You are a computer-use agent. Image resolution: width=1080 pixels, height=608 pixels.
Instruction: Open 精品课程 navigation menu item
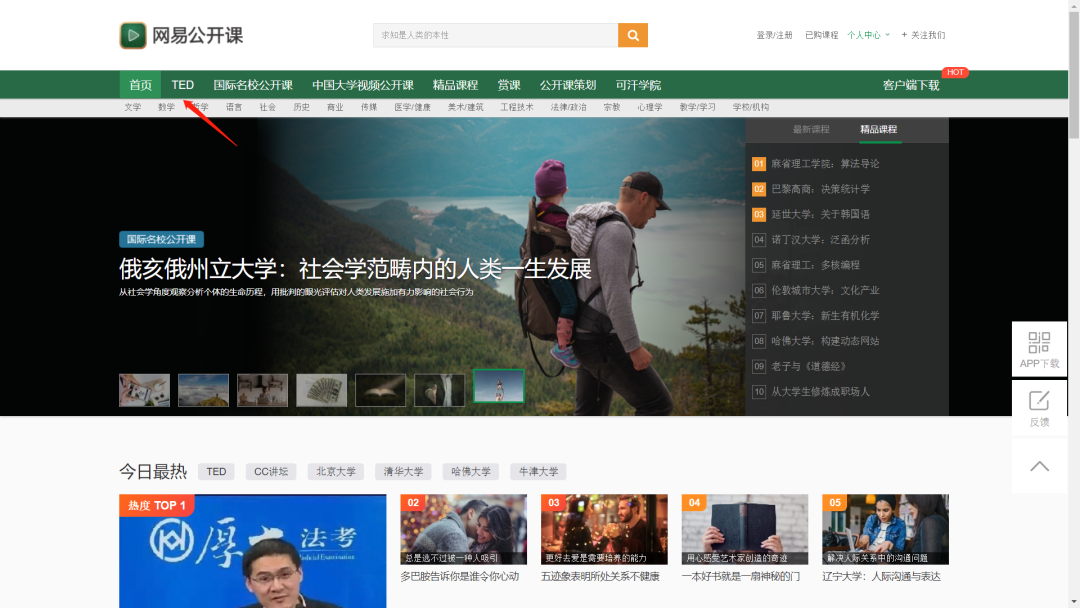(455, 85)
